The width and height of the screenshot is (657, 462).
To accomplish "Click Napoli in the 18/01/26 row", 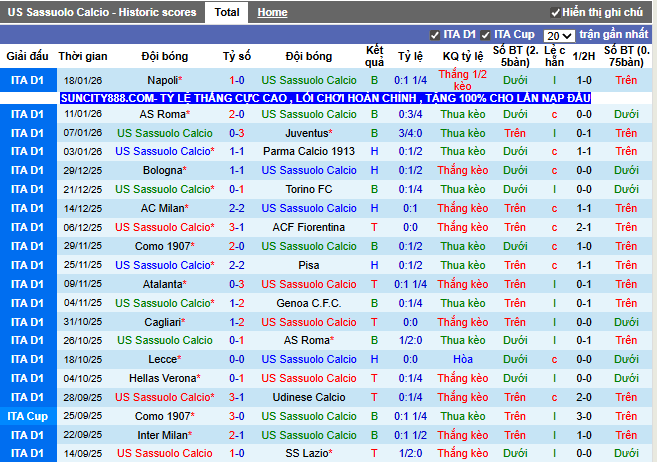I will click(163, 80).
